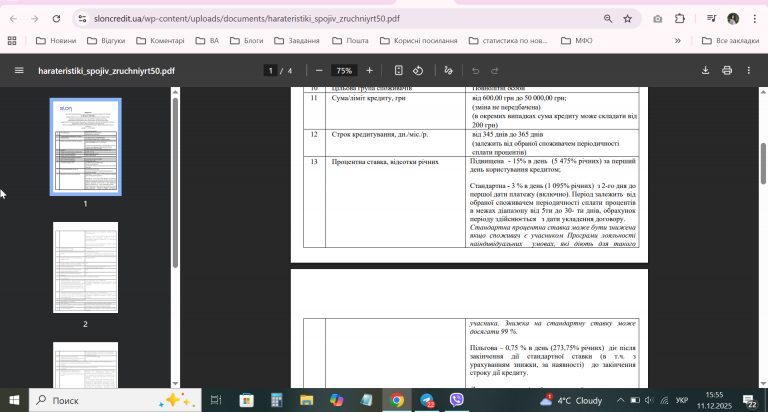Click the document vertical scrollbar thumb
The width and height of the screenshot is (768, 412).
763,164
